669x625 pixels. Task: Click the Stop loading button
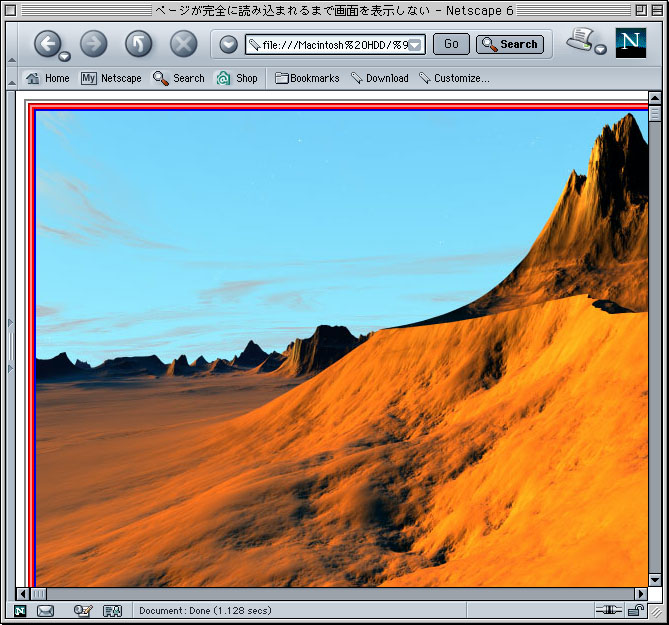[183, 44]
